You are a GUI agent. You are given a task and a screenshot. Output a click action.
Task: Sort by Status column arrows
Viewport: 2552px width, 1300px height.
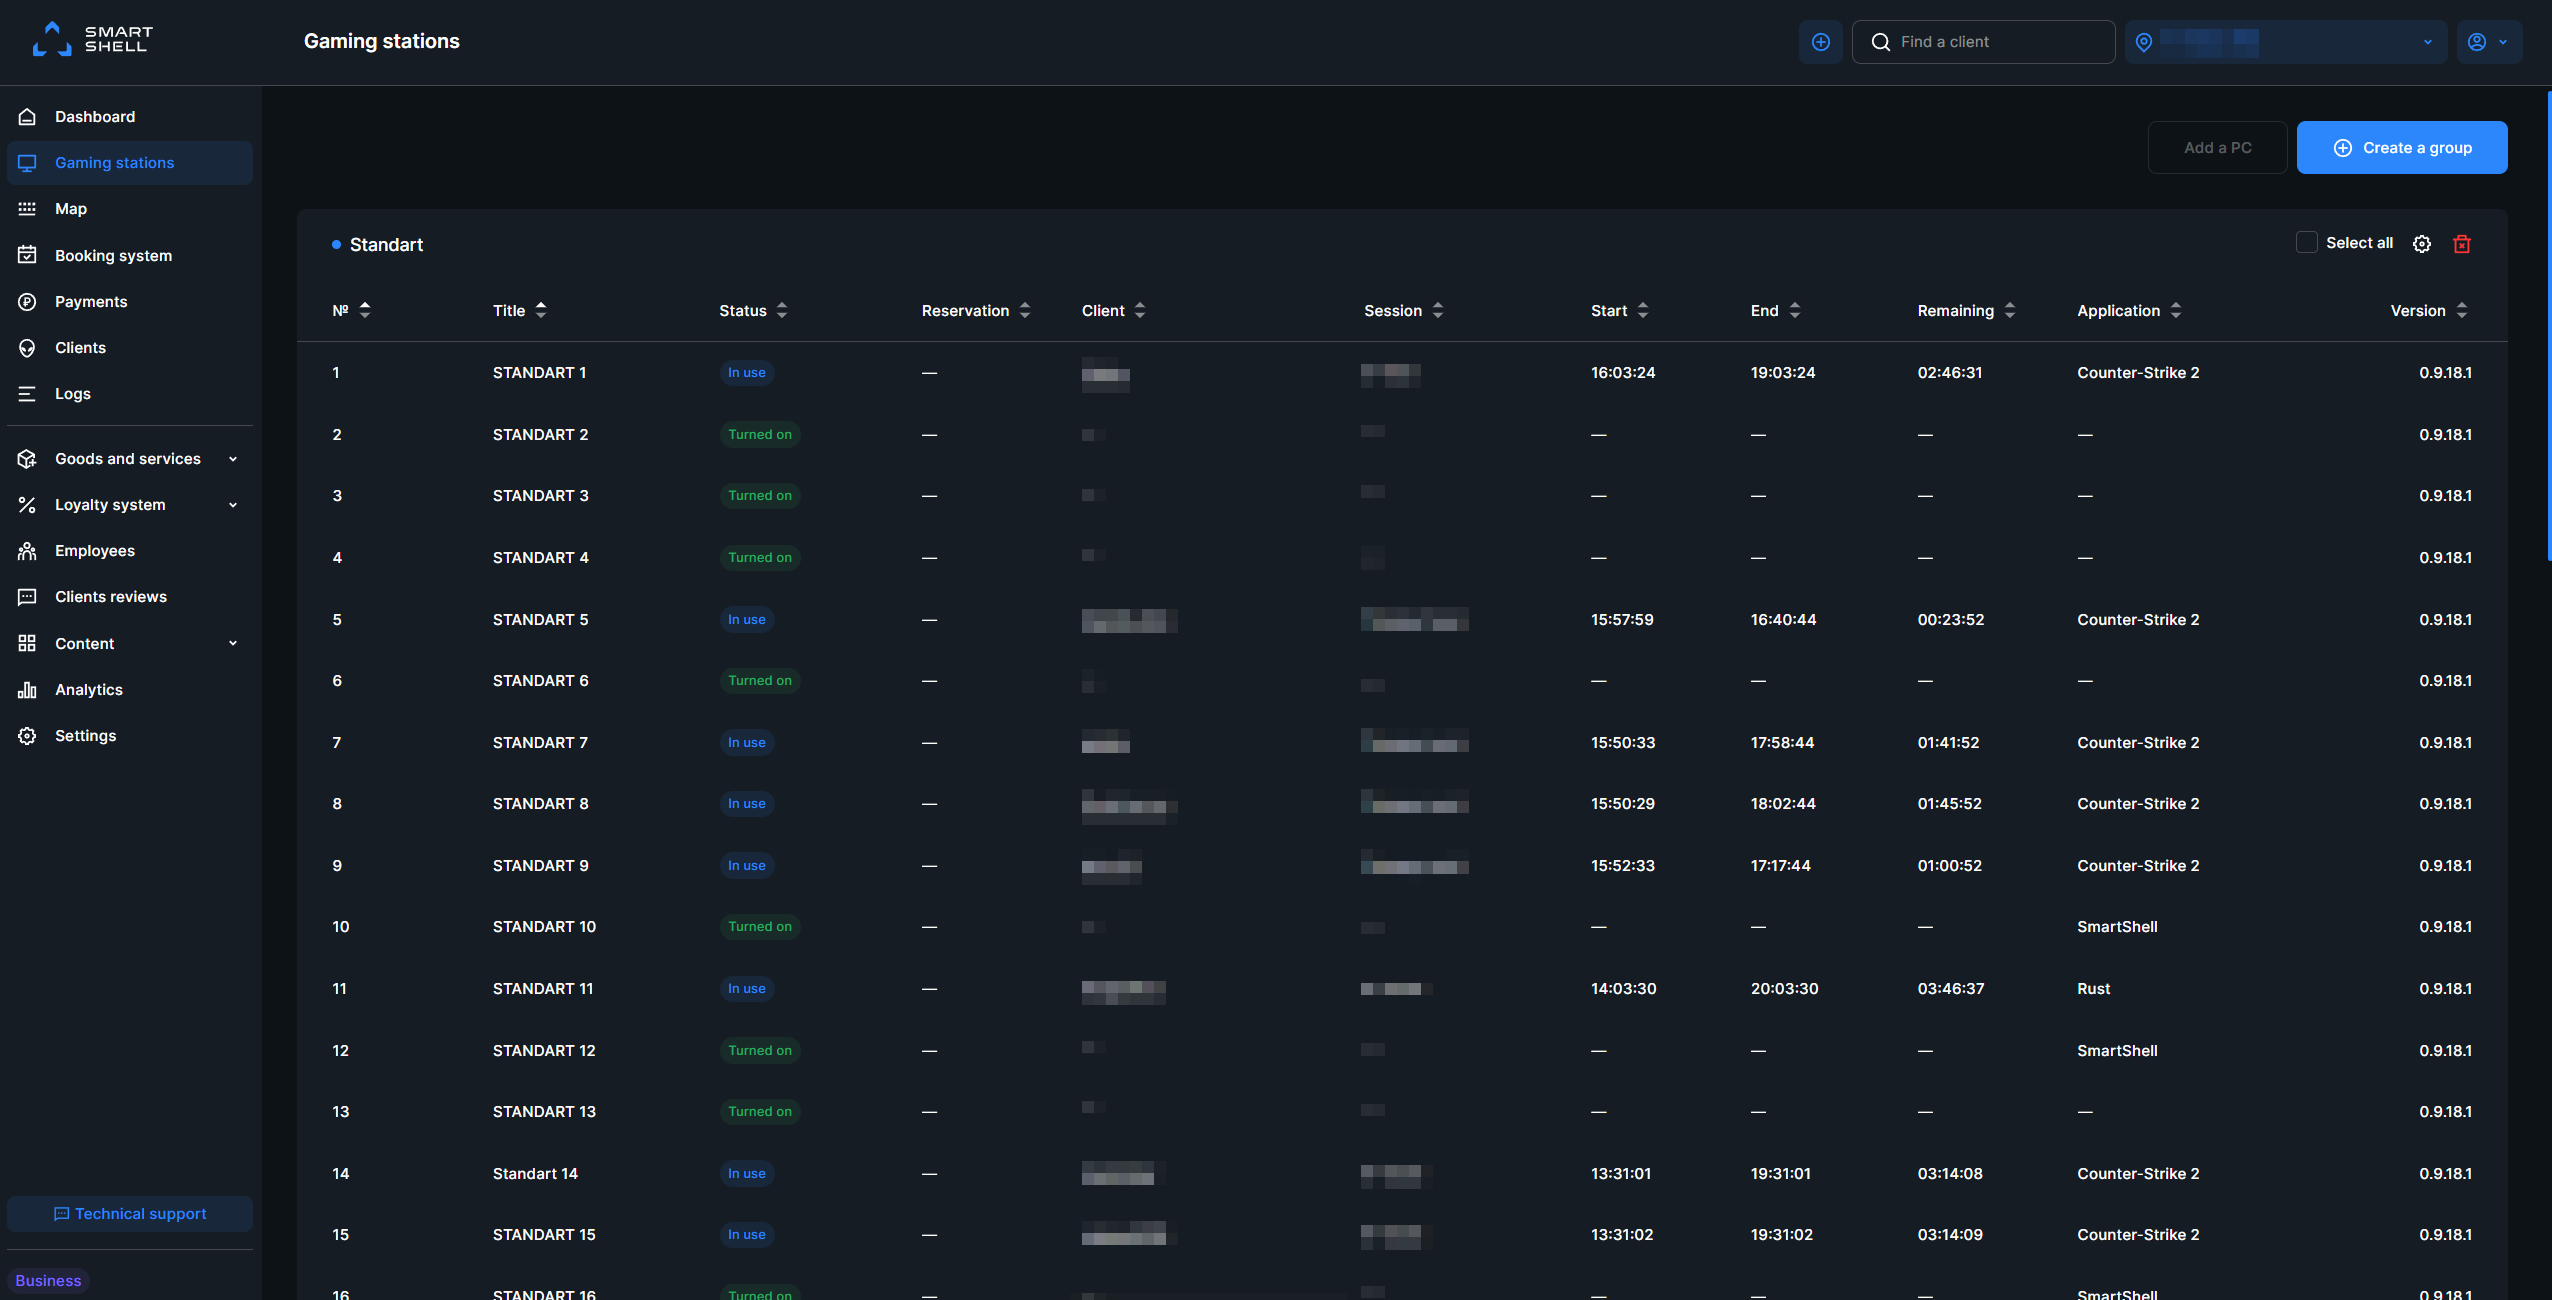tap(782, 311)
